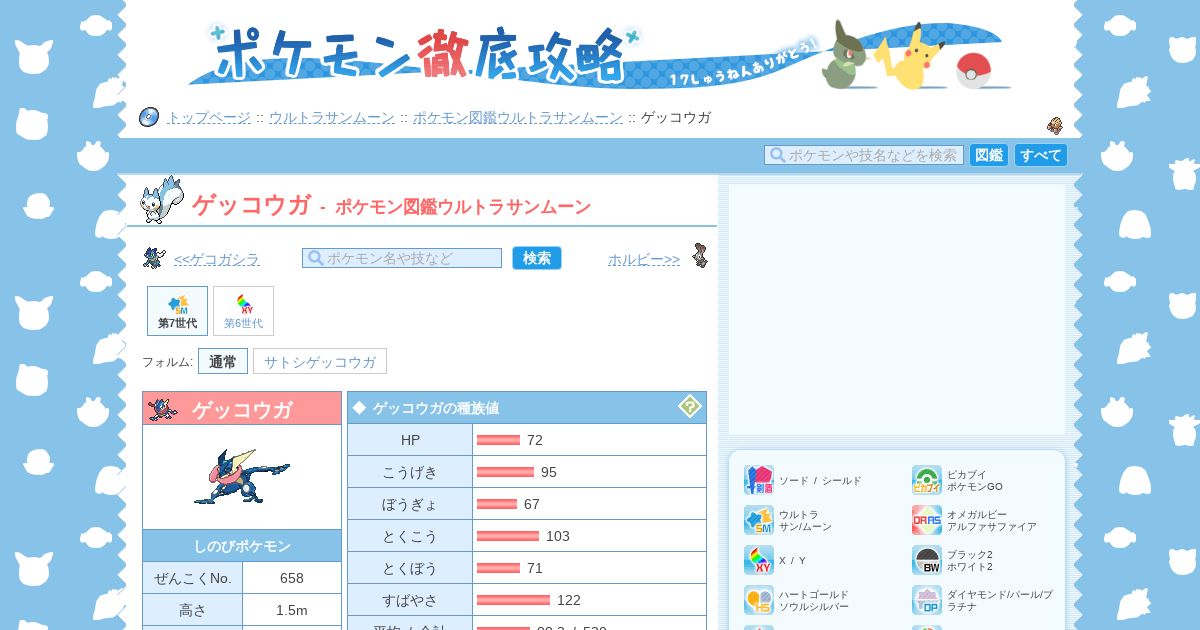Click the とくこう stat bar
1200x630 pixels.
tap(508, 536)
